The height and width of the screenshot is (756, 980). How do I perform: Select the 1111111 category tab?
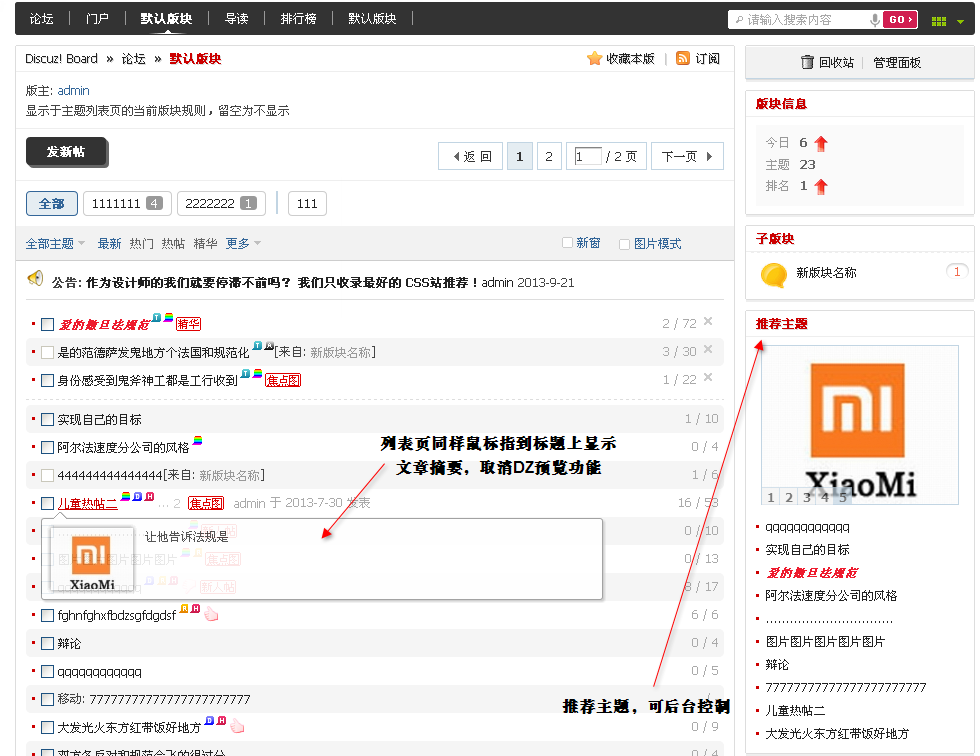[127, 204]
